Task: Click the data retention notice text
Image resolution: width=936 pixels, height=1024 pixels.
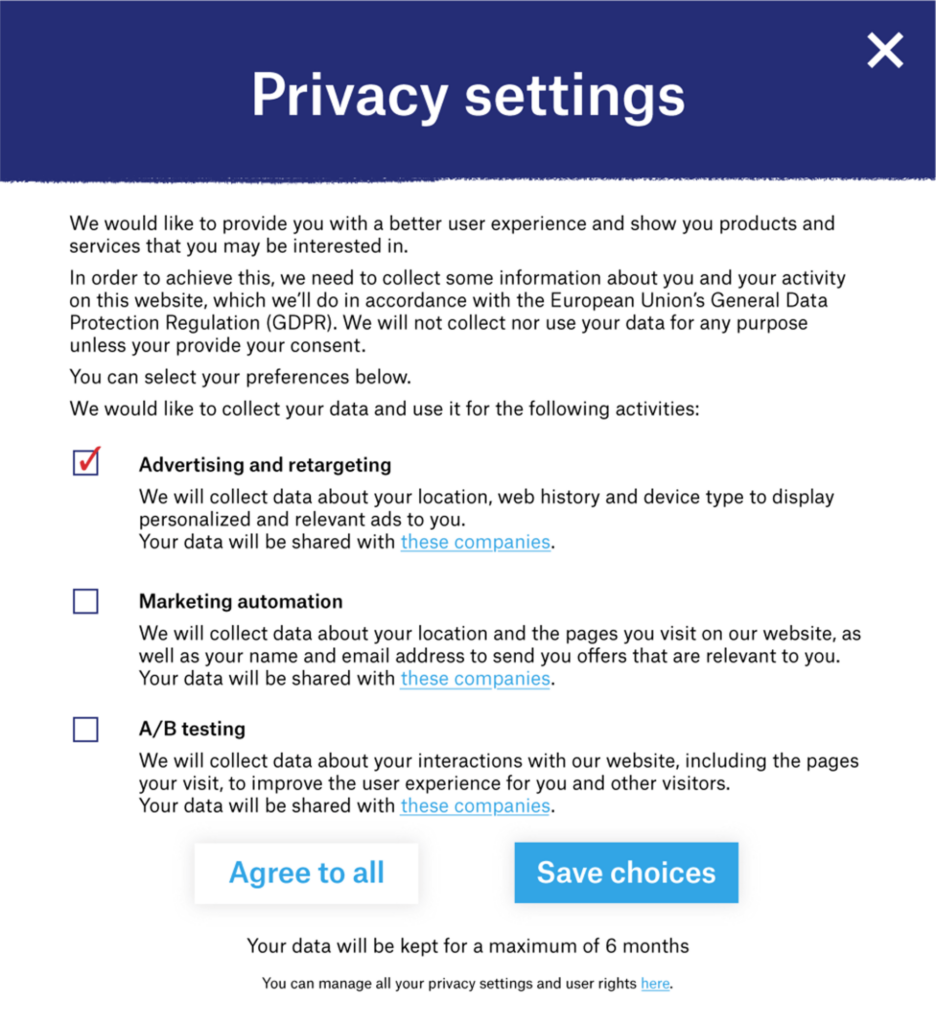Action: pyautogui.click(x=467, y=945)
